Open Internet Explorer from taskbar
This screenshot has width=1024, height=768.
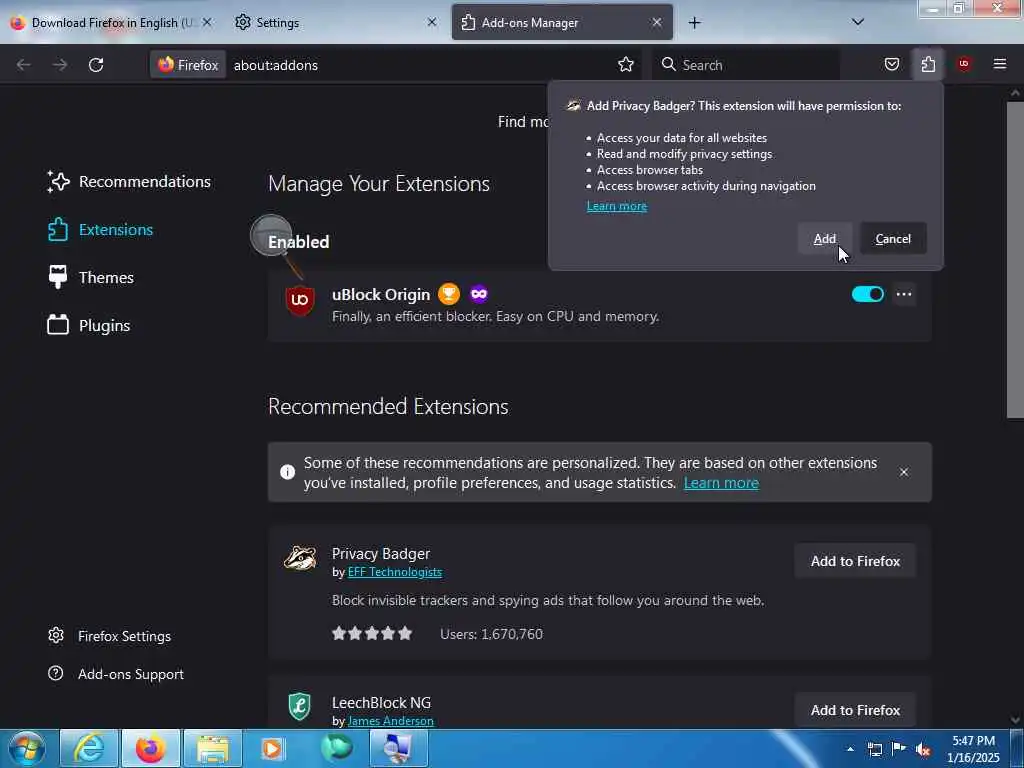click(89, 748)
